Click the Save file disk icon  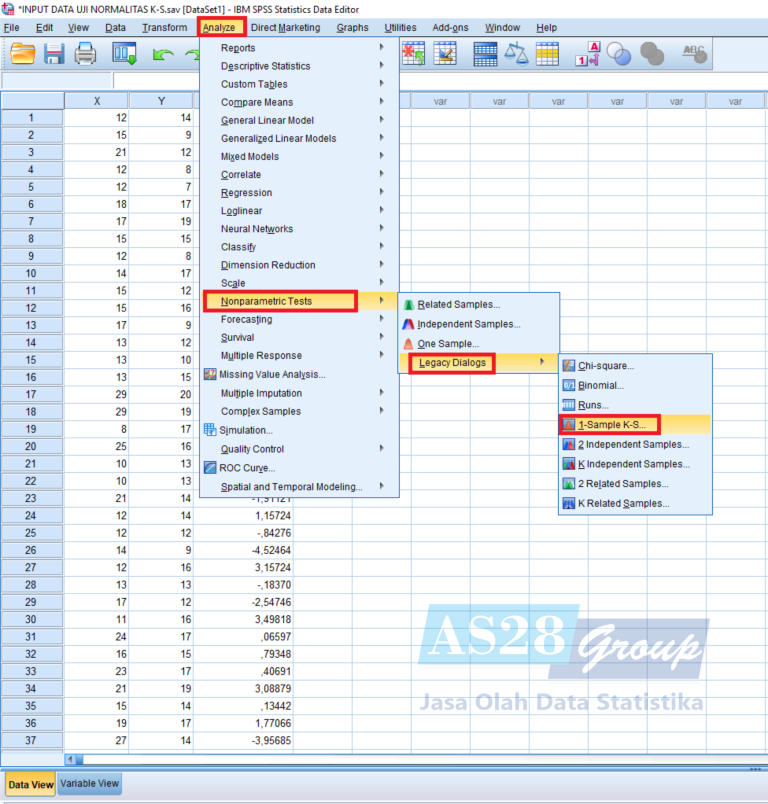[54, 54]
